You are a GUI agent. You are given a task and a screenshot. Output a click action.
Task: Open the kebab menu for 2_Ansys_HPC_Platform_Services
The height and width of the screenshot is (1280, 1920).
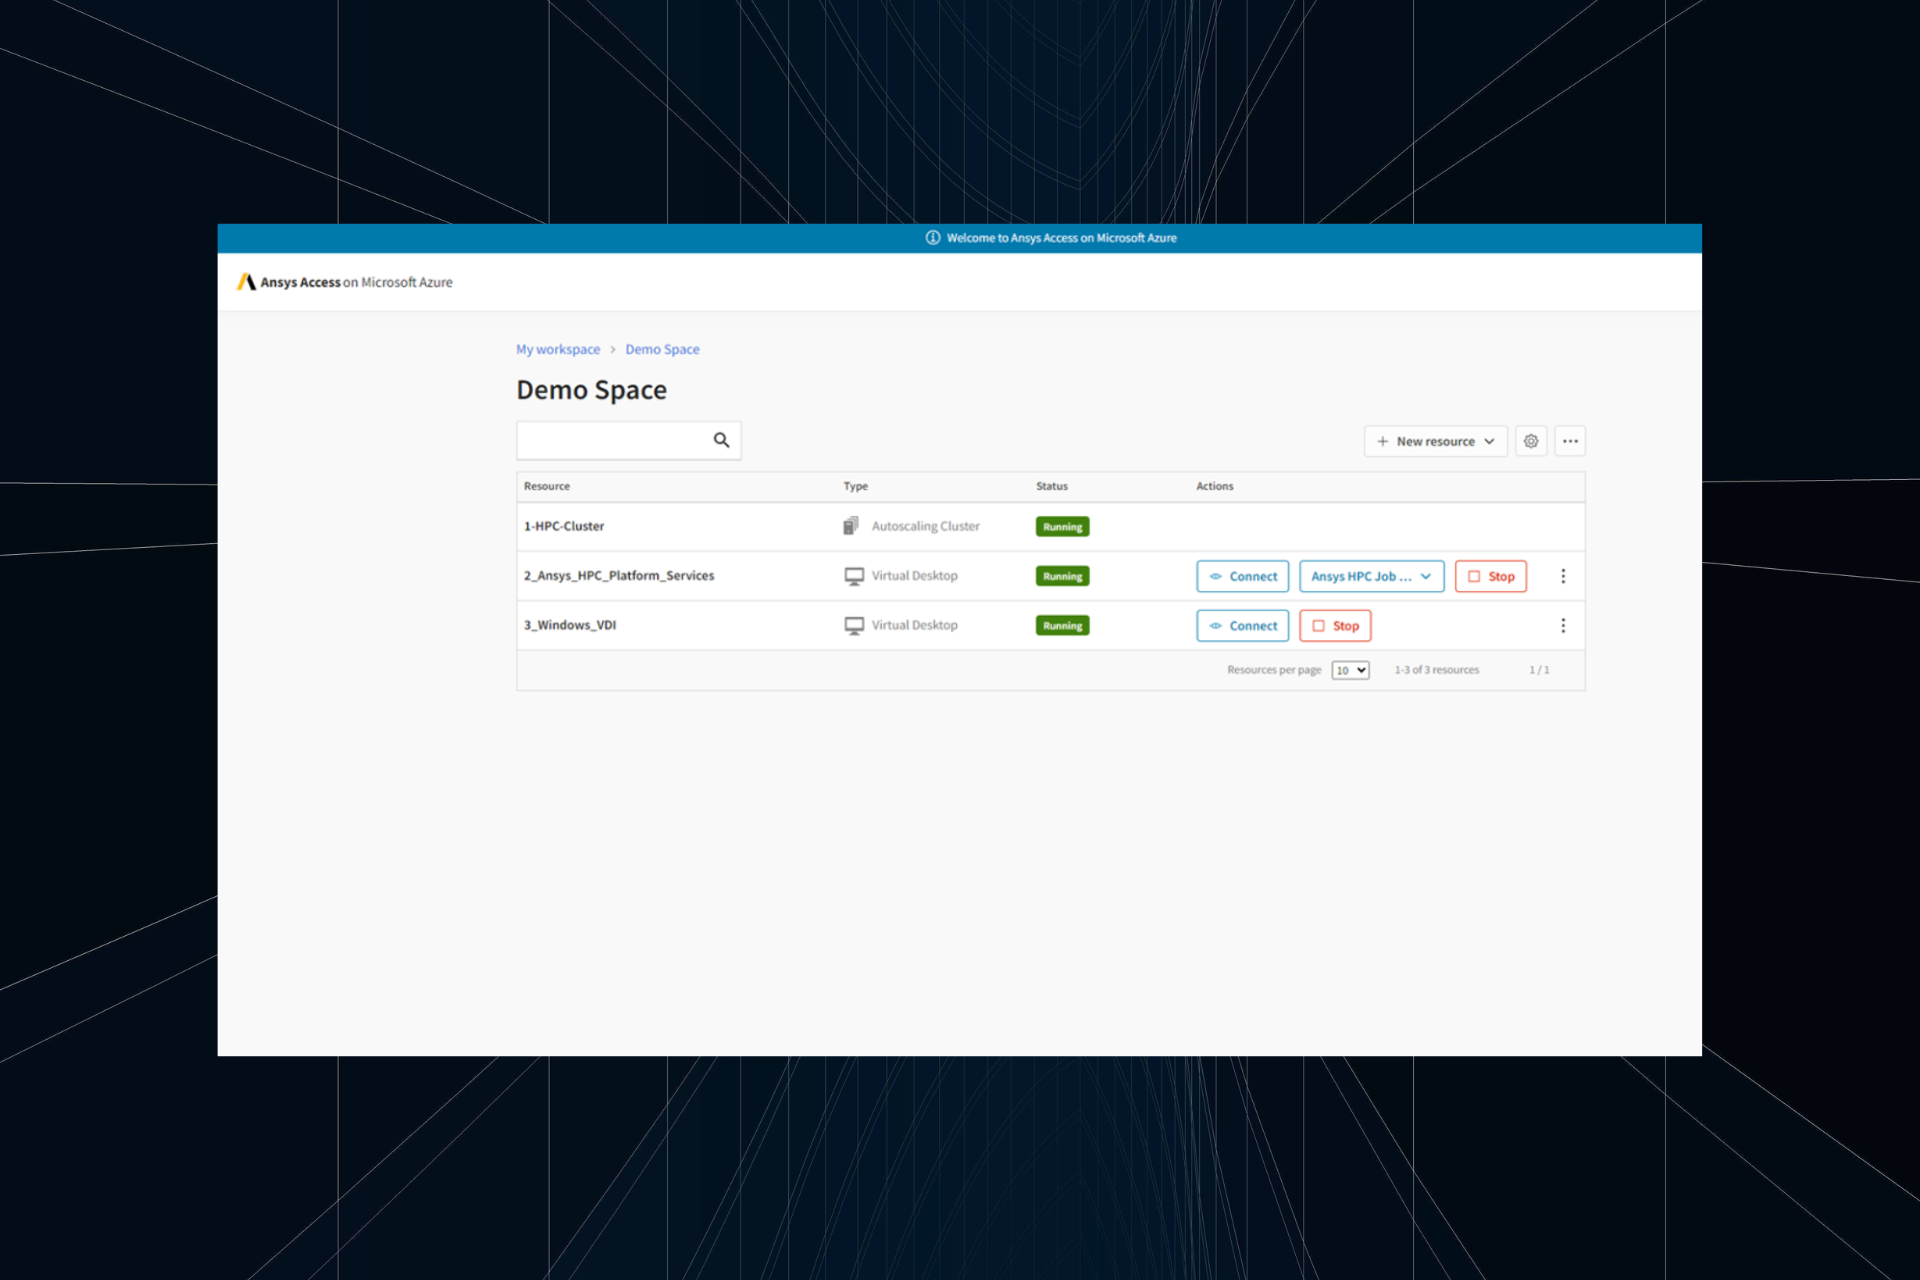pos(1563,576)
